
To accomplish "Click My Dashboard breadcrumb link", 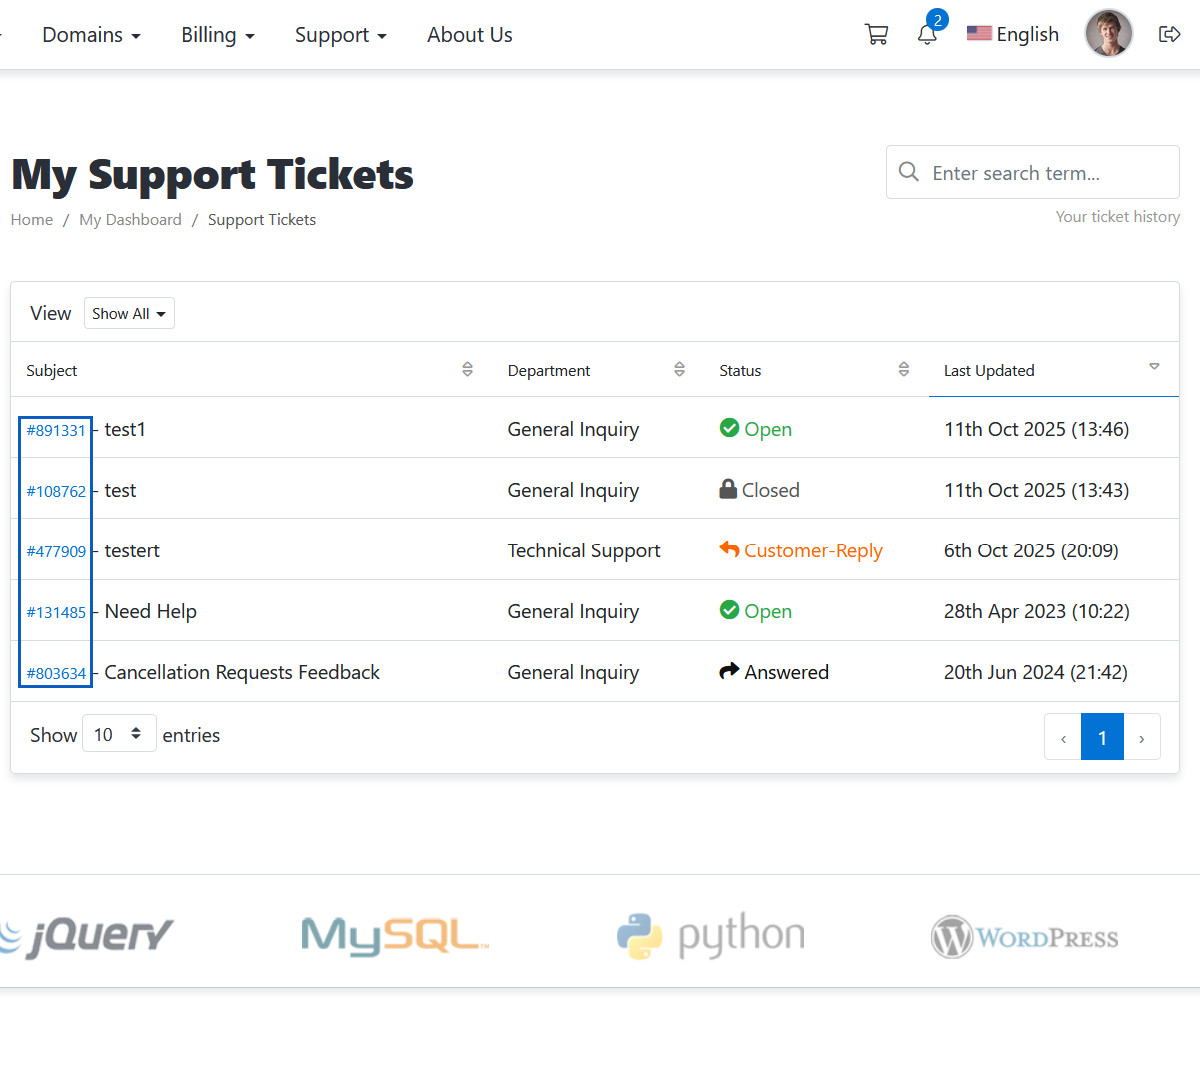I will click(130, 220).
